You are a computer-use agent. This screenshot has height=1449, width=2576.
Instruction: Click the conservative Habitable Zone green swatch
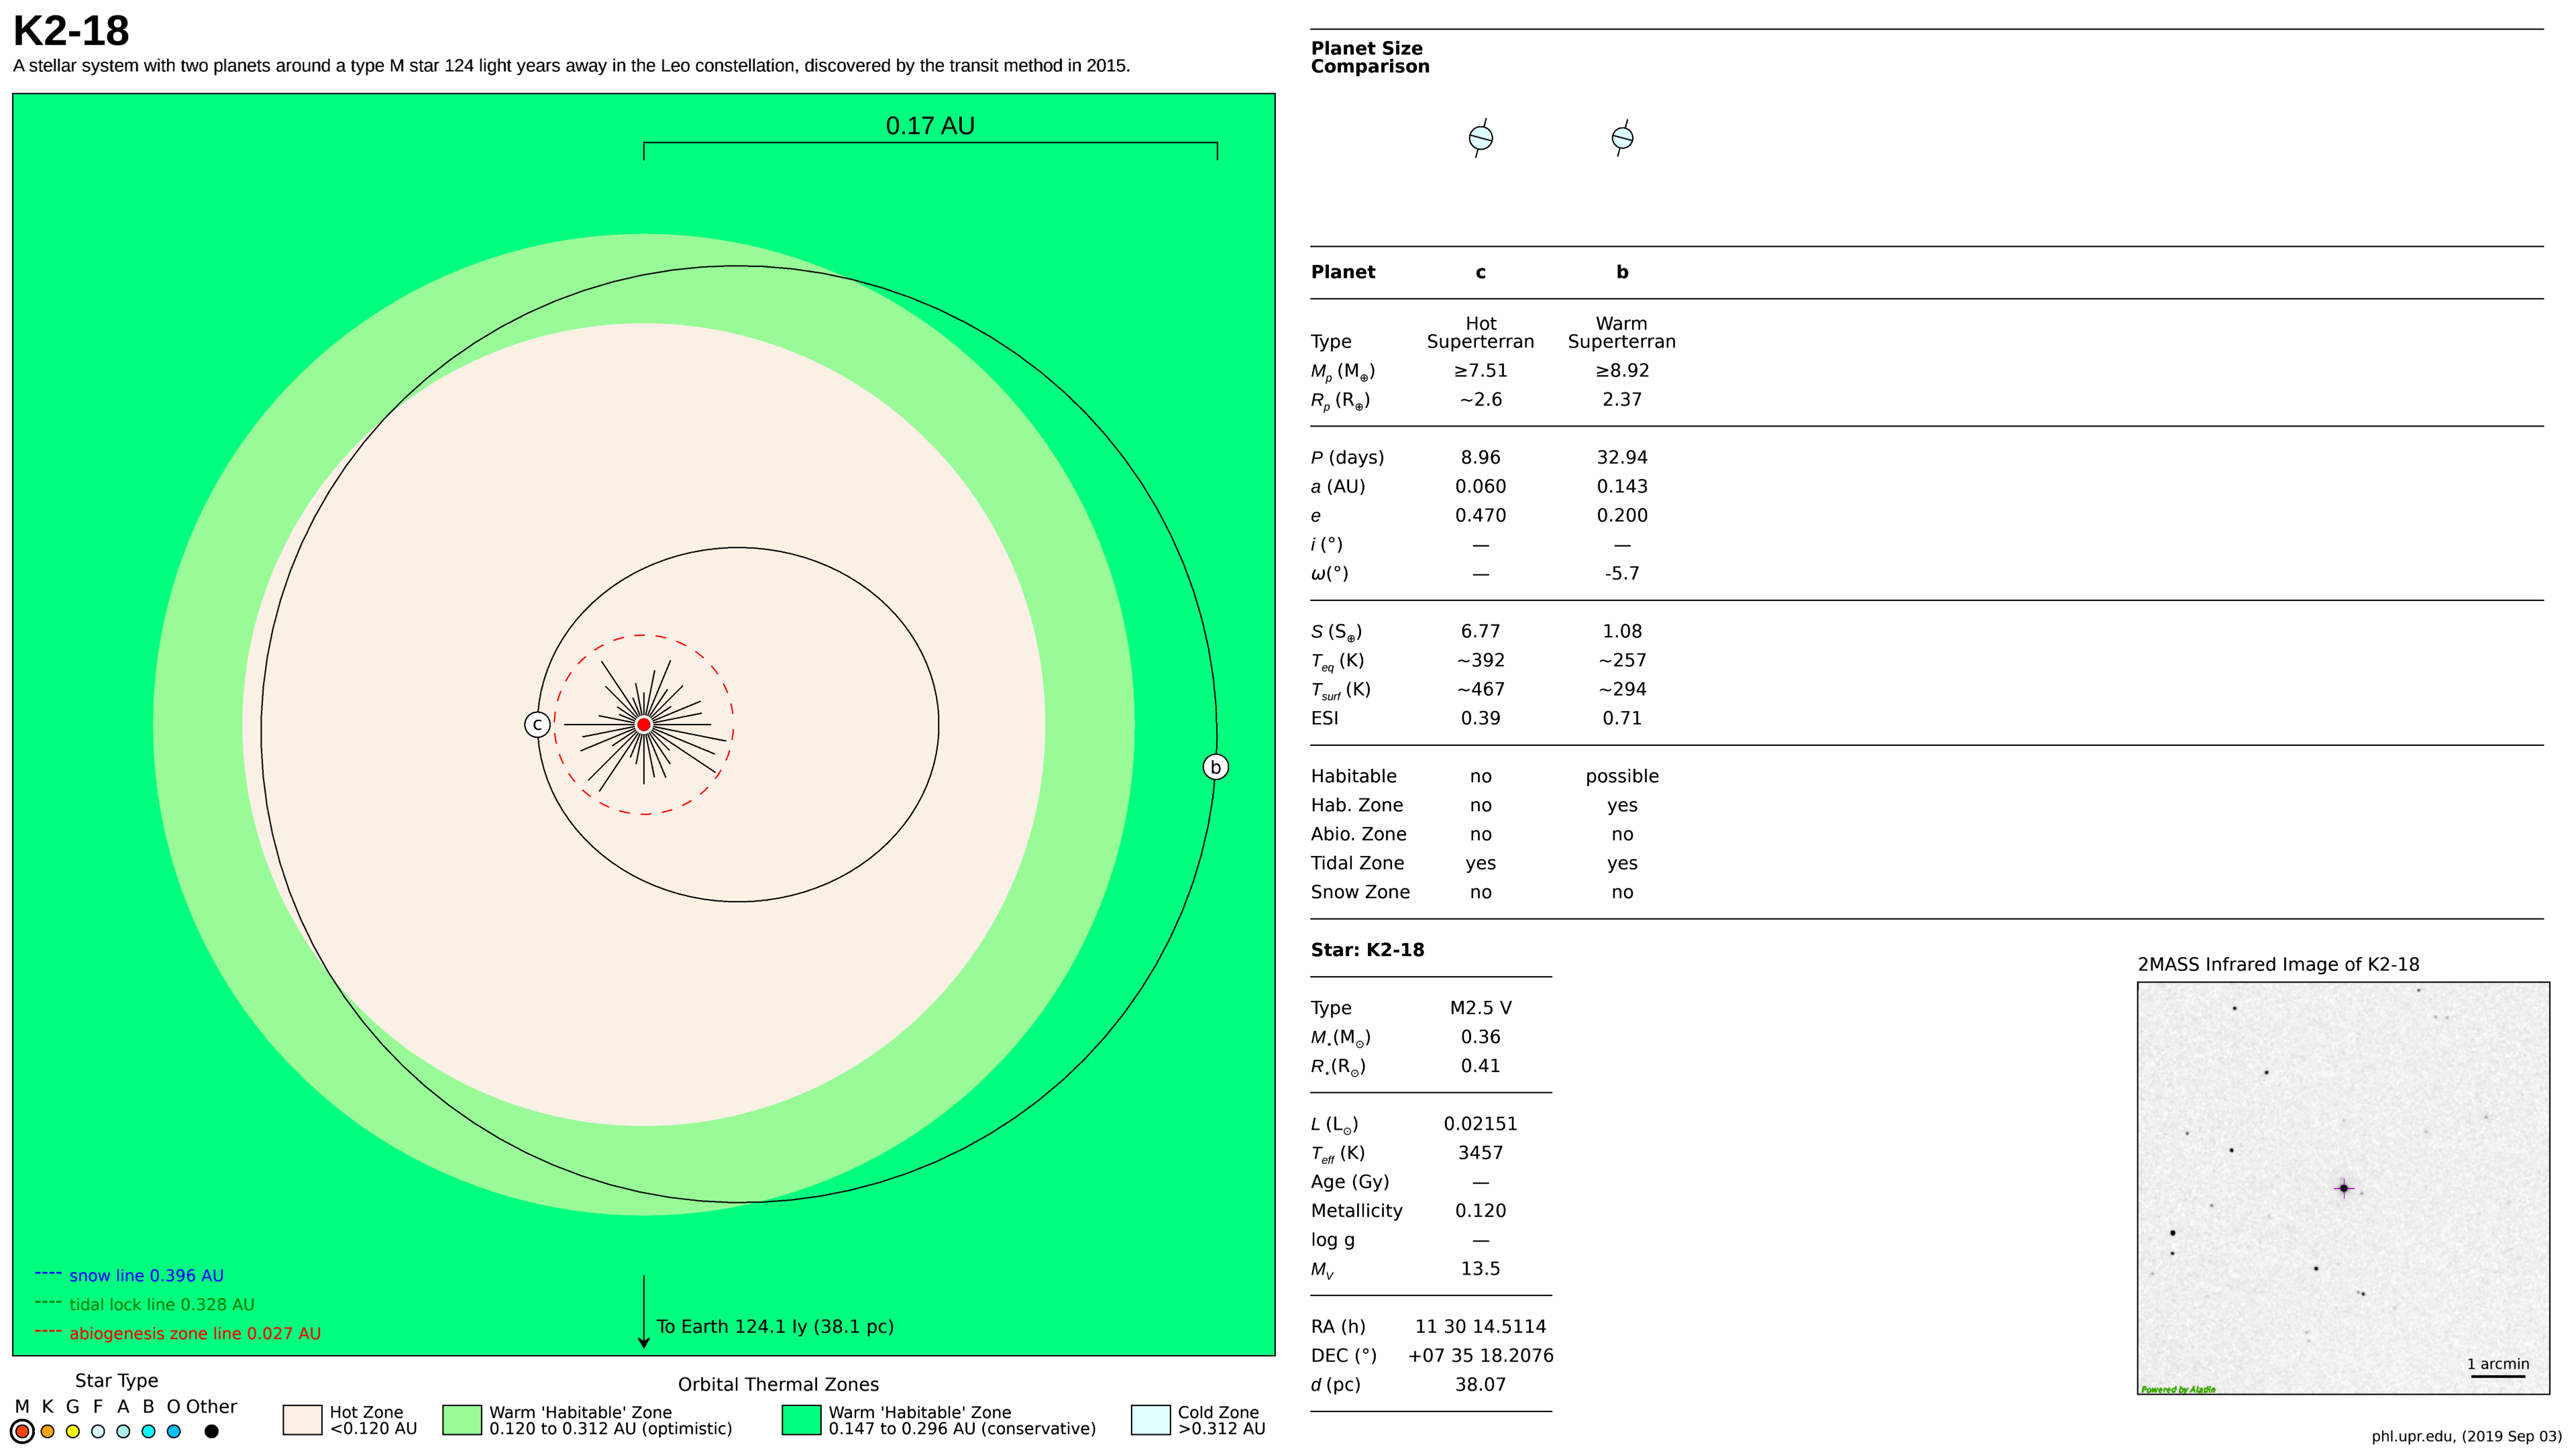(x=801, y=1420)
